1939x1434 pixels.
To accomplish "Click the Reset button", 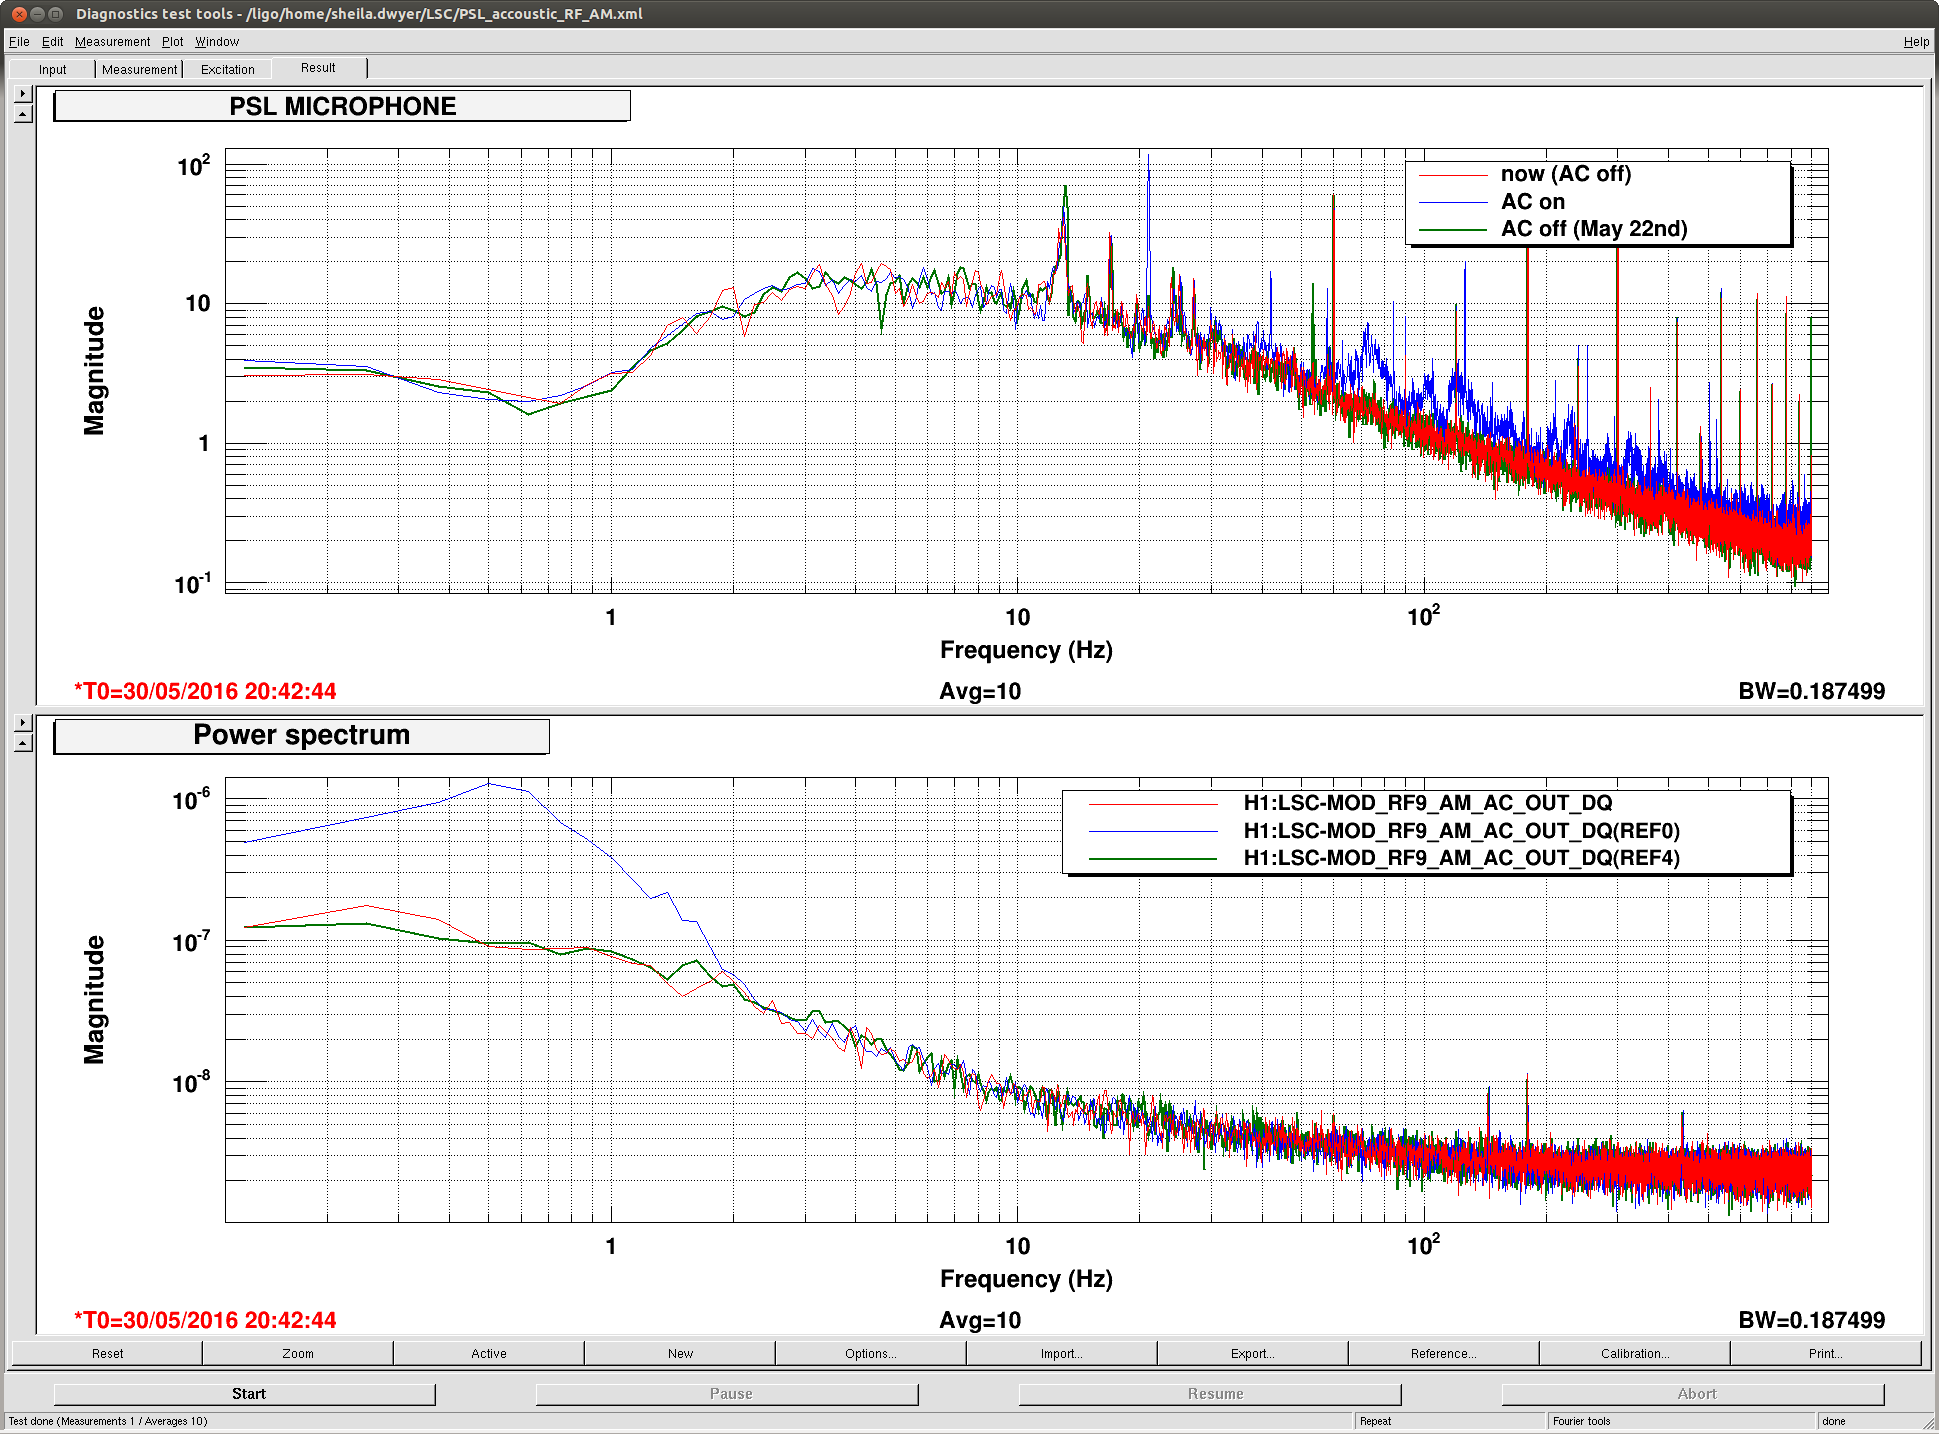I will click(107, 1353).
